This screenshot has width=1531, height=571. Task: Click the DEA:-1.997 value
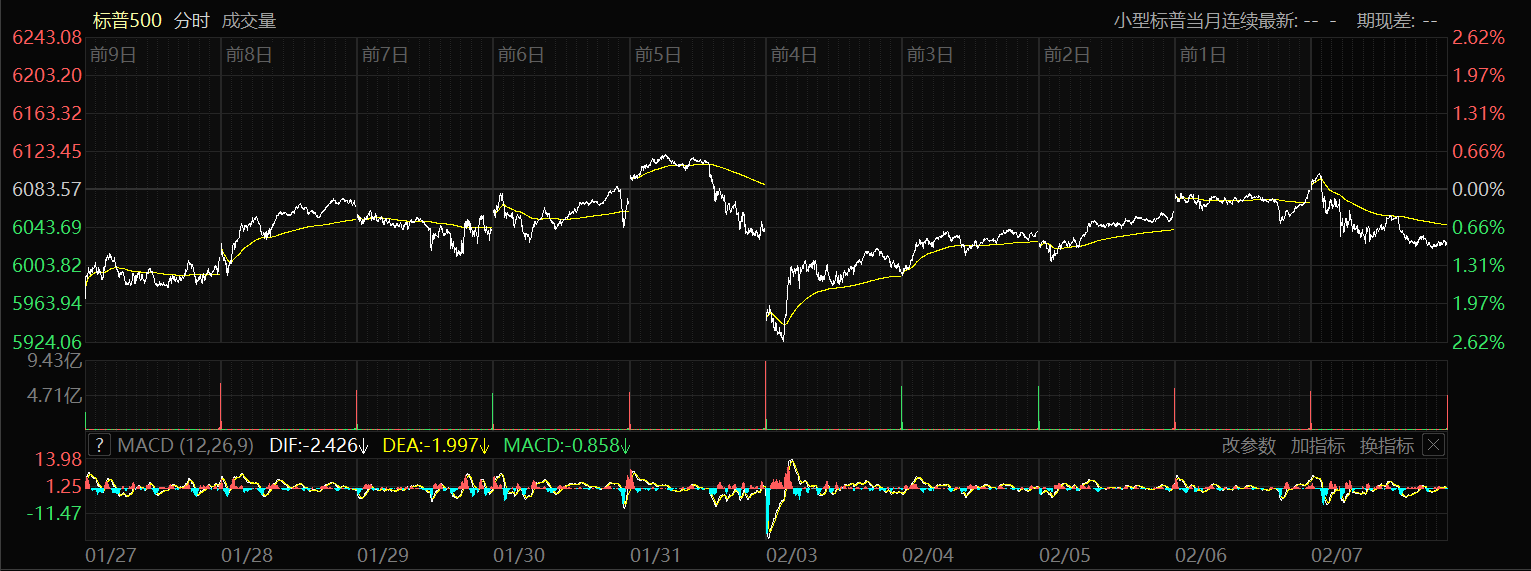coord(437,445)
